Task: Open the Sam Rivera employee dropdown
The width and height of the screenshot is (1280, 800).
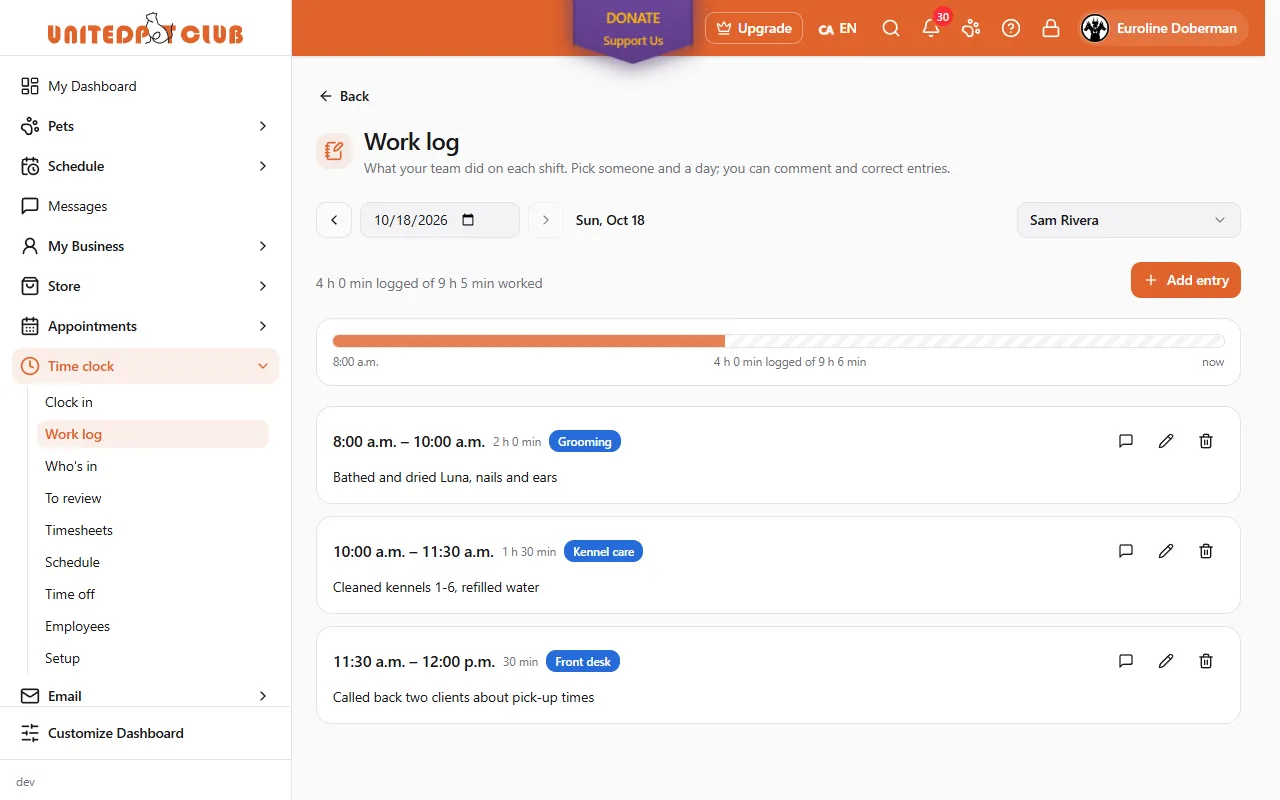Action: 1128,220
